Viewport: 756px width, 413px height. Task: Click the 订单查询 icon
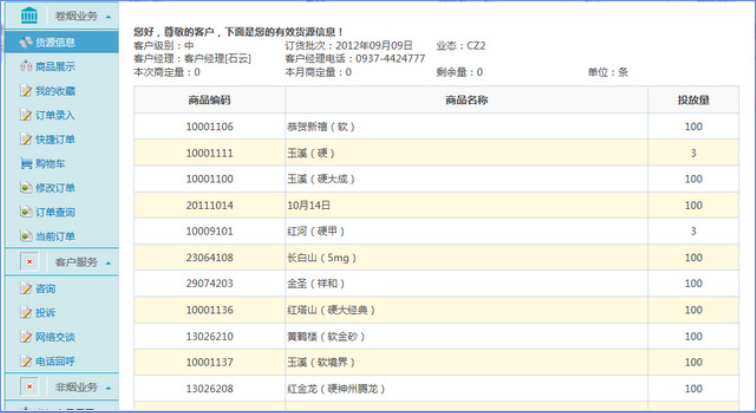[x=26, y=212]
